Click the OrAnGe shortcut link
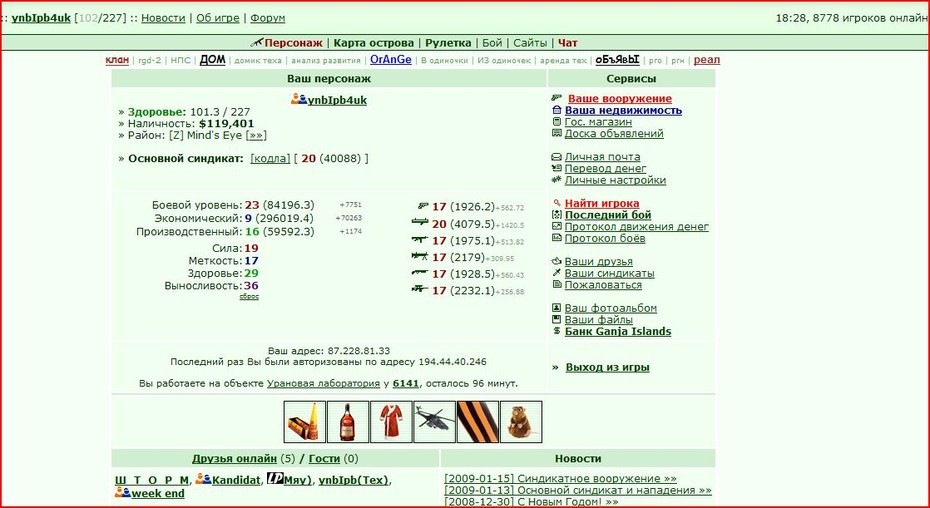The image size is (930, 508). [390, 60]
